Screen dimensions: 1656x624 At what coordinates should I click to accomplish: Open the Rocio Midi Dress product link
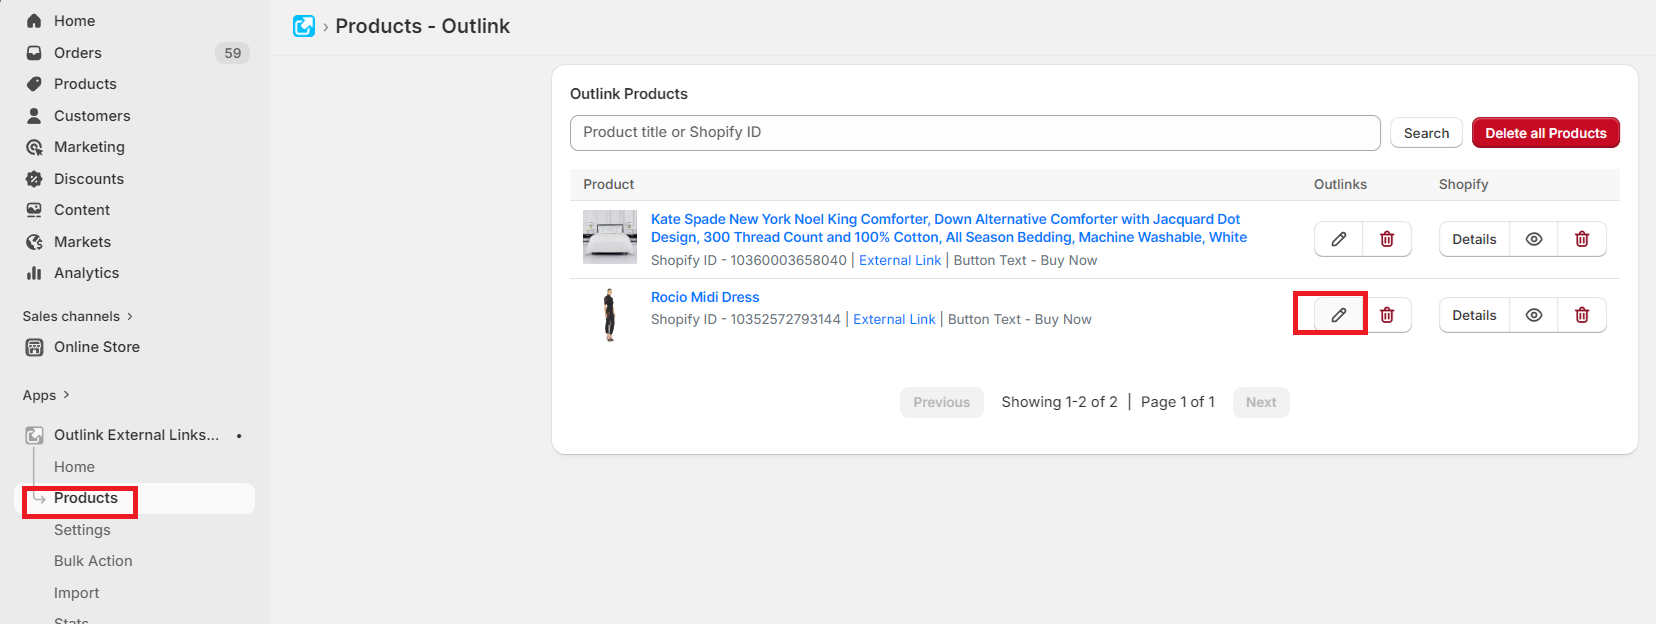(x=705, y=297)
